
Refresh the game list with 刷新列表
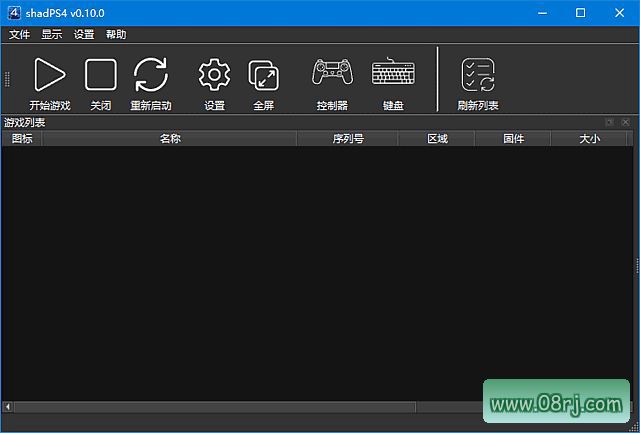pos(478,76)
